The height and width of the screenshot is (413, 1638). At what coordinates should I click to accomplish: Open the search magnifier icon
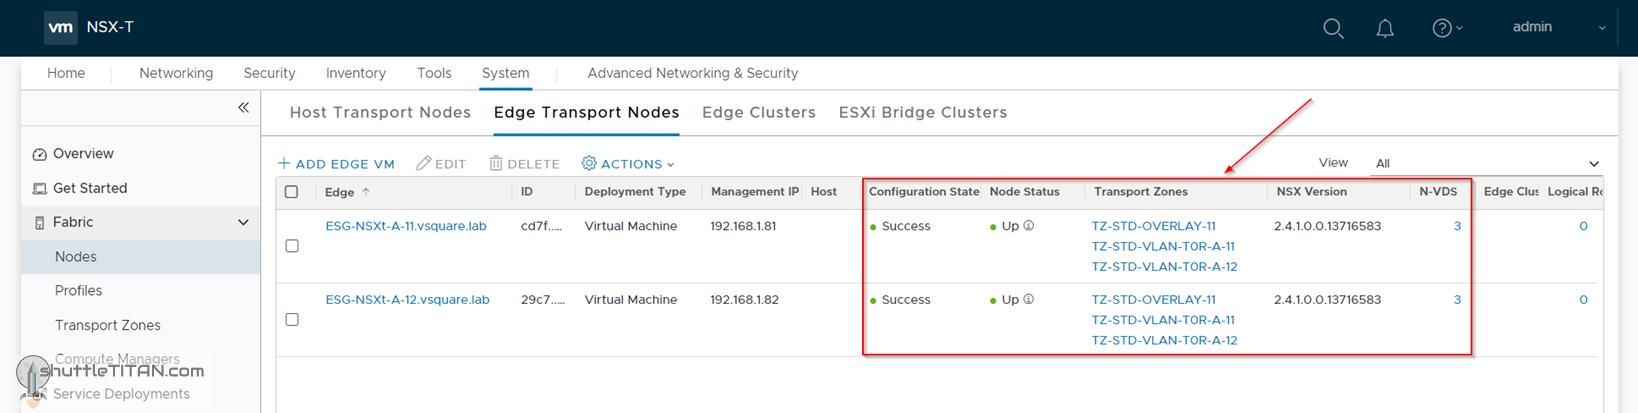click(x=1333, y=28)
